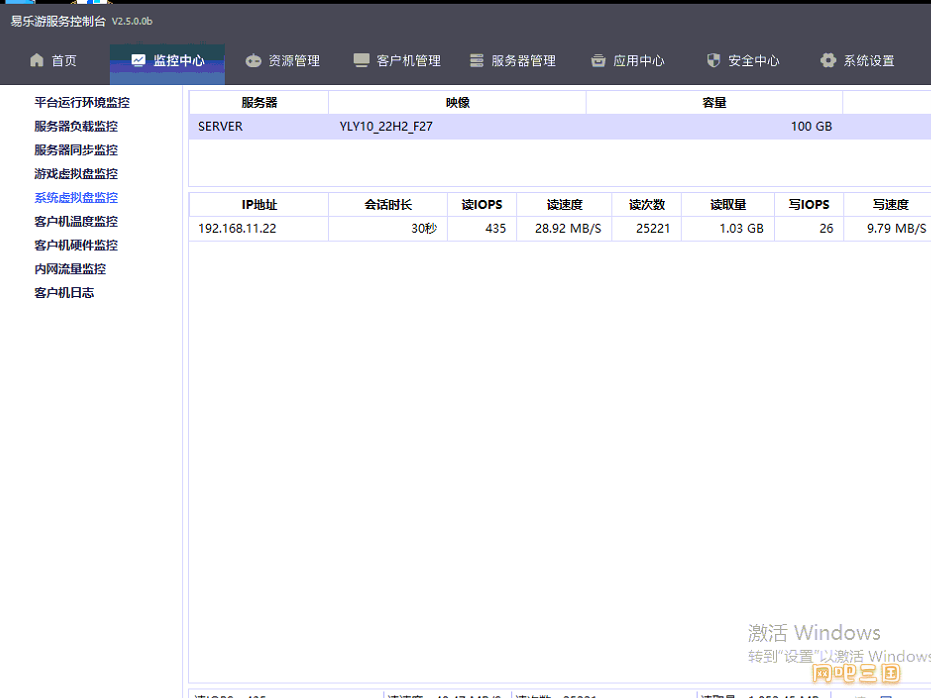Click the 读速度 column header
This screenshot has height=698, width=931.
(564, 205)
